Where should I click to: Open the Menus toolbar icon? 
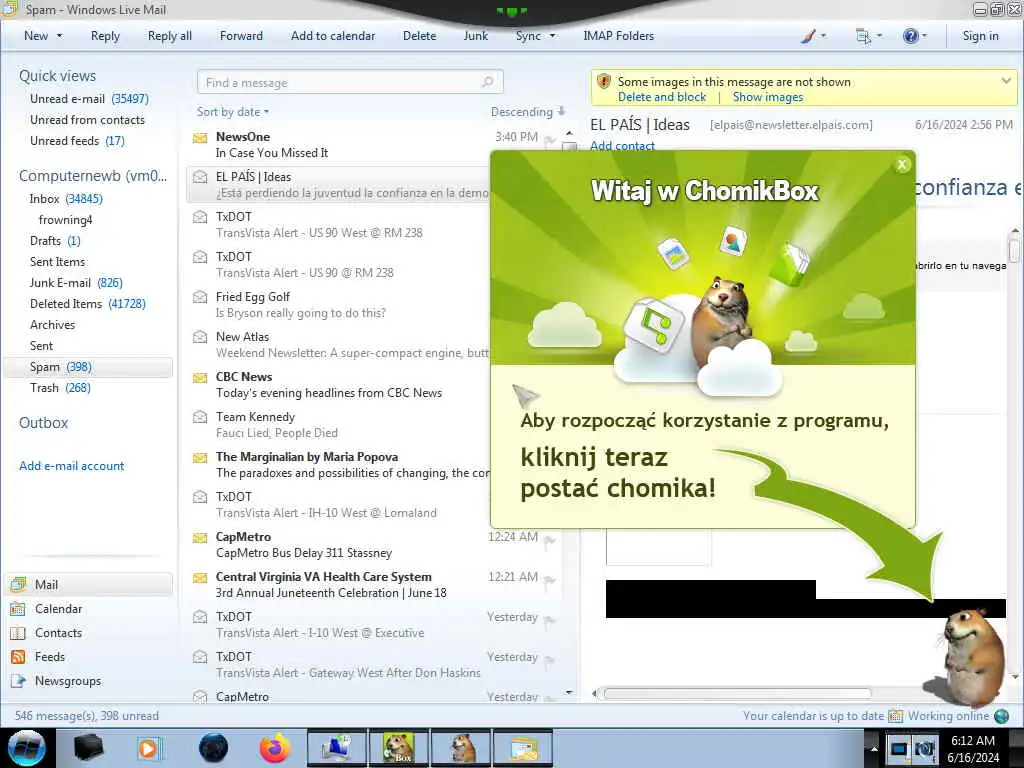tap(863, 37)
